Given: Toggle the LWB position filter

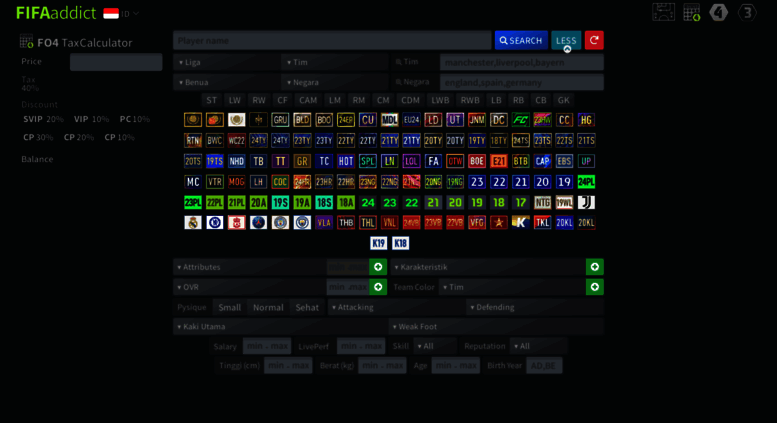Looking at the screenshot, I should pyautogui.click(x=440, y=100).
